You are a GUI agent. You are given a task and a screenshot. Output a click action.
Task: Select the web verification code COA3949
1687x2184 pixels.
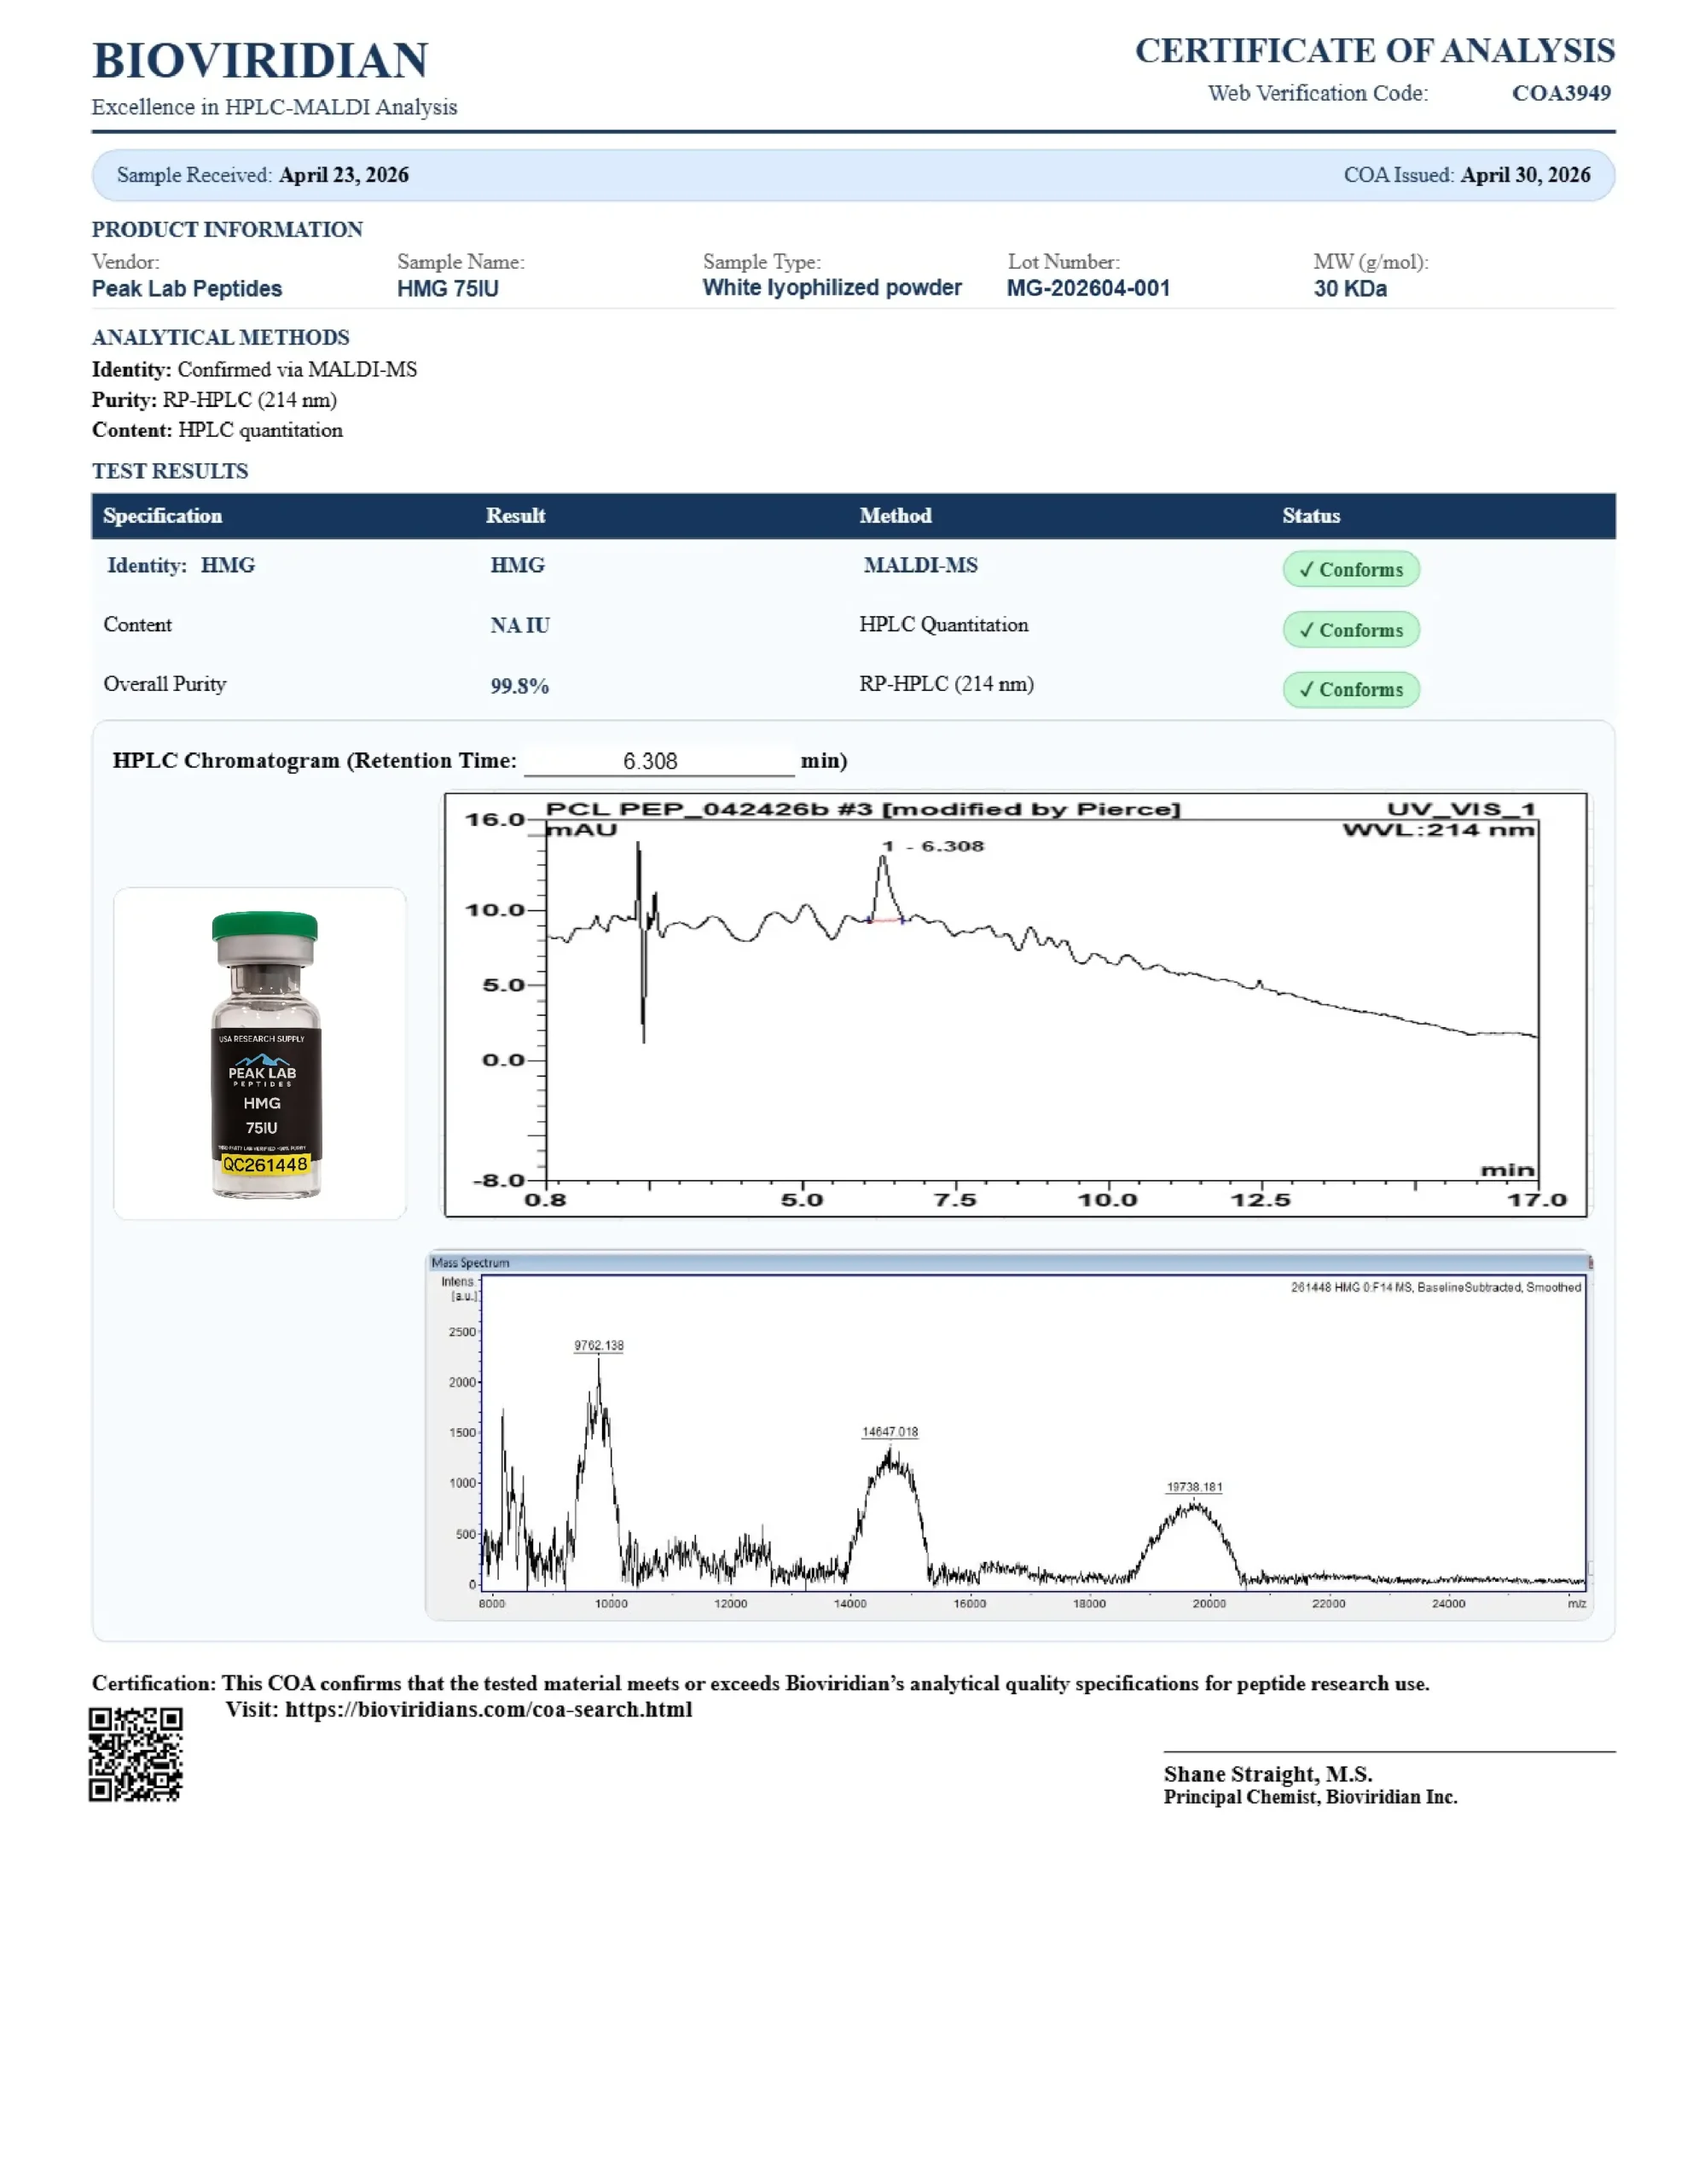[x=1560, y=93]
